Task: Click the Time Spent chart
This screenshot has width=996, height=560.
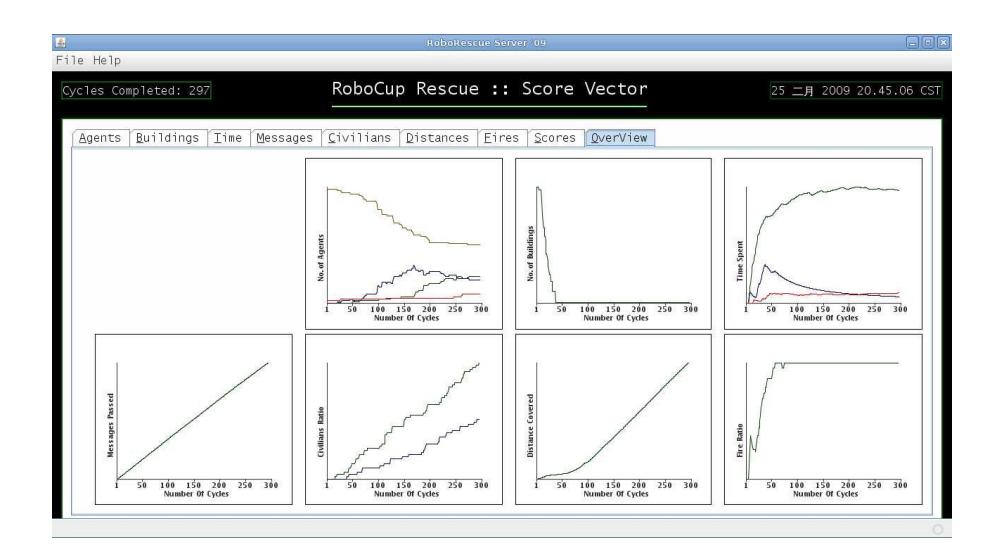Action: 823,244
